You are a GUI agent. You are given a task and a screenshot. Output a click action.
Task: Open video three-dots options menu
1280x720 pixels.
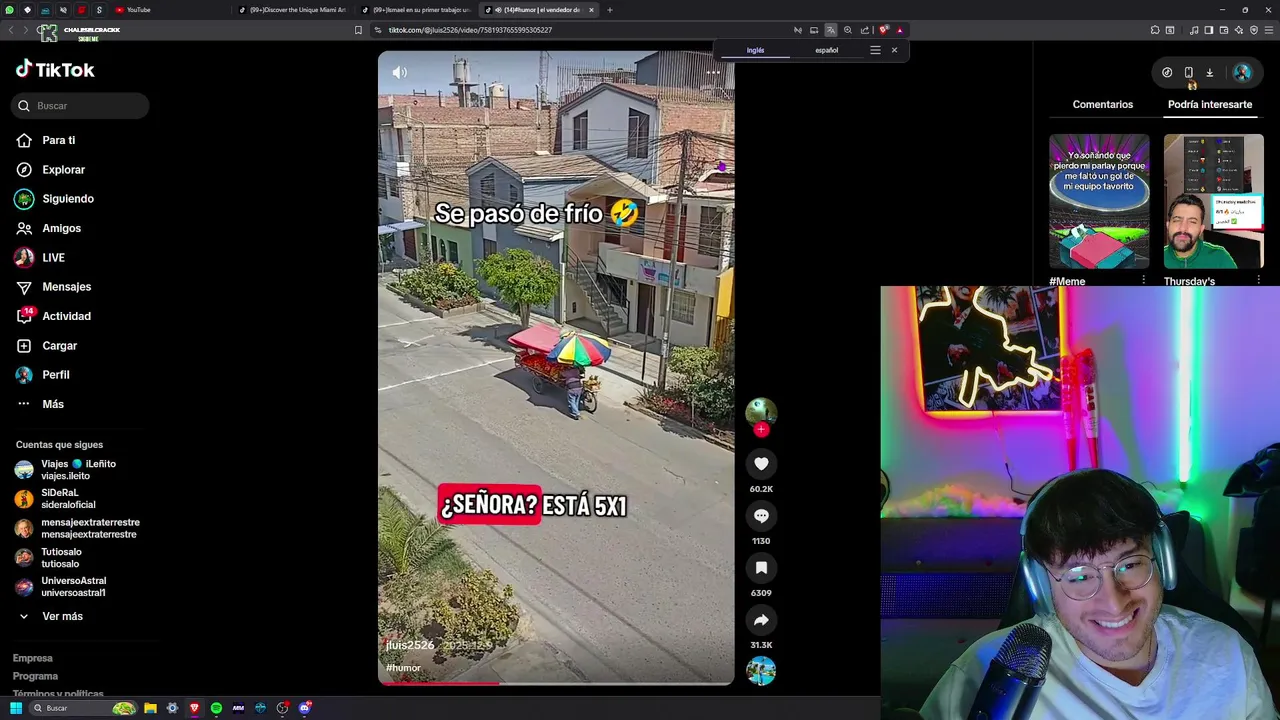[713, 72]
